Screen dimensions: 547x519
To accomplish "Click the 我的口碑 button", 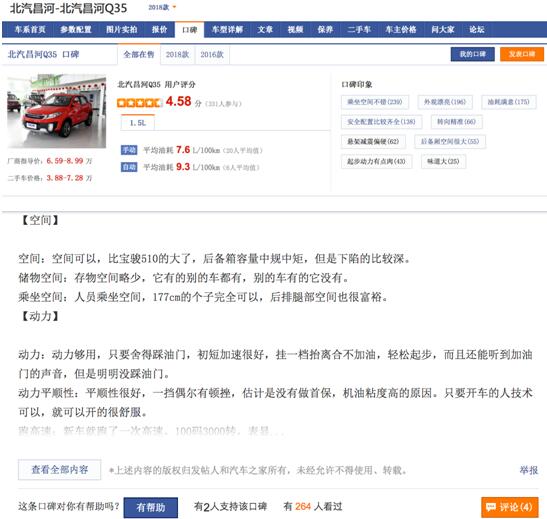I will 472,54.
